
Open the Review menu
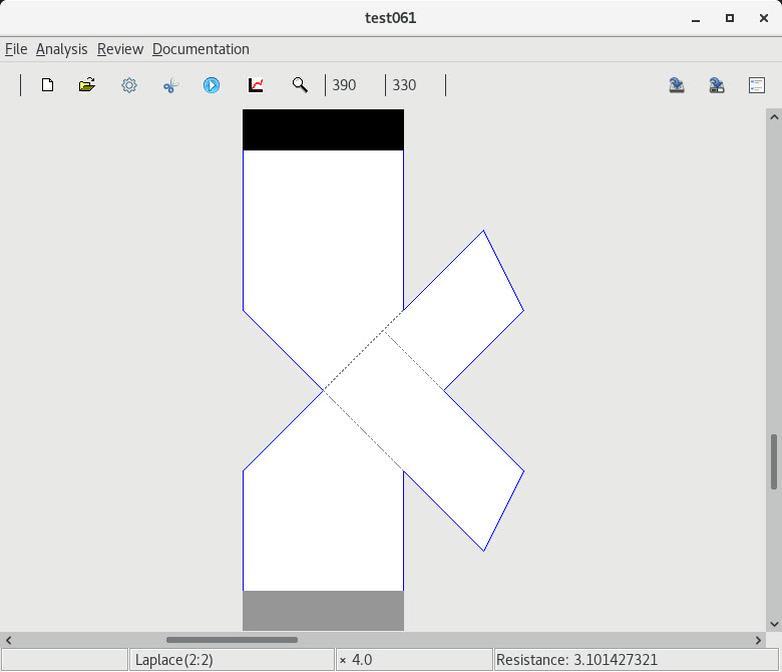click(x=120, y=49)
